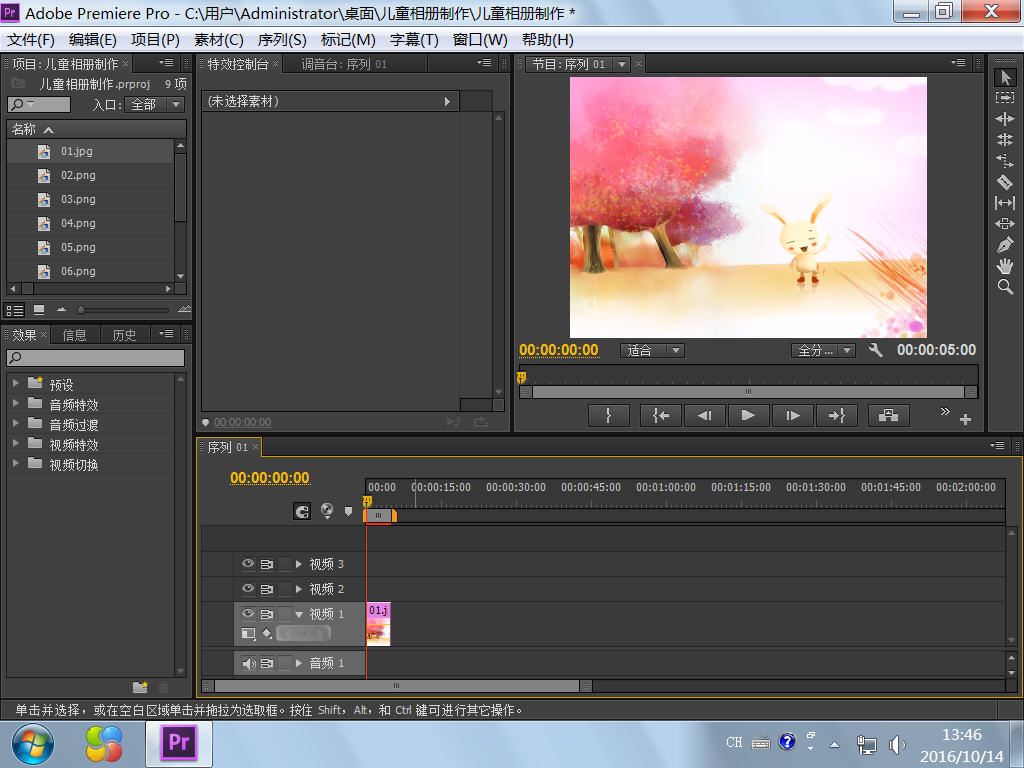Click the Snap magnet icon in timeline
The image size is (1024, 768).
point(302,511)
